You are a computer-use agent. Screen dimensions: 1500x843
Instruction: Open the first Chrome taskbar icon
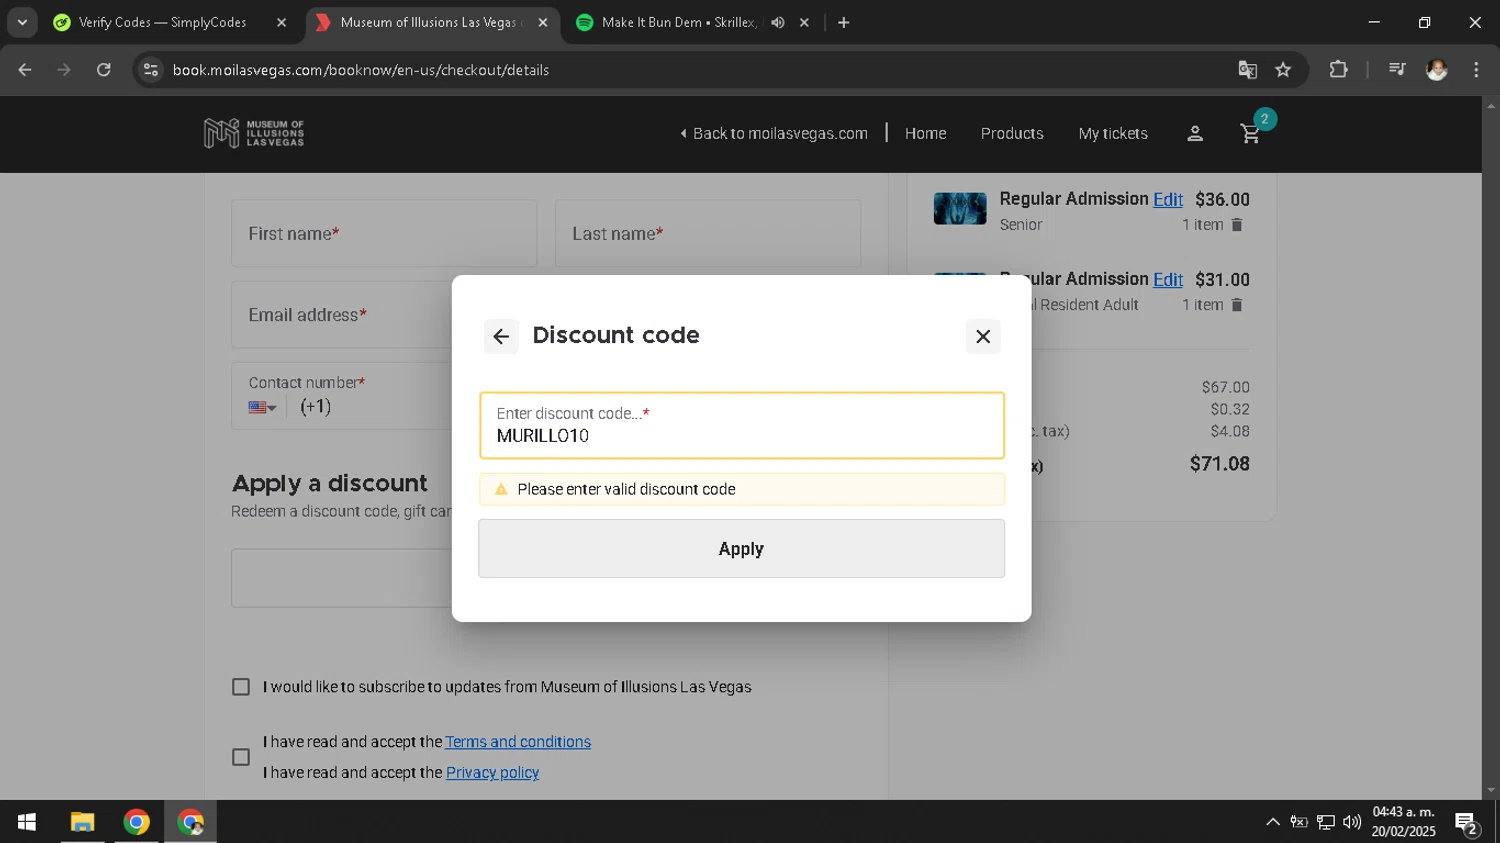pos(137,822)
